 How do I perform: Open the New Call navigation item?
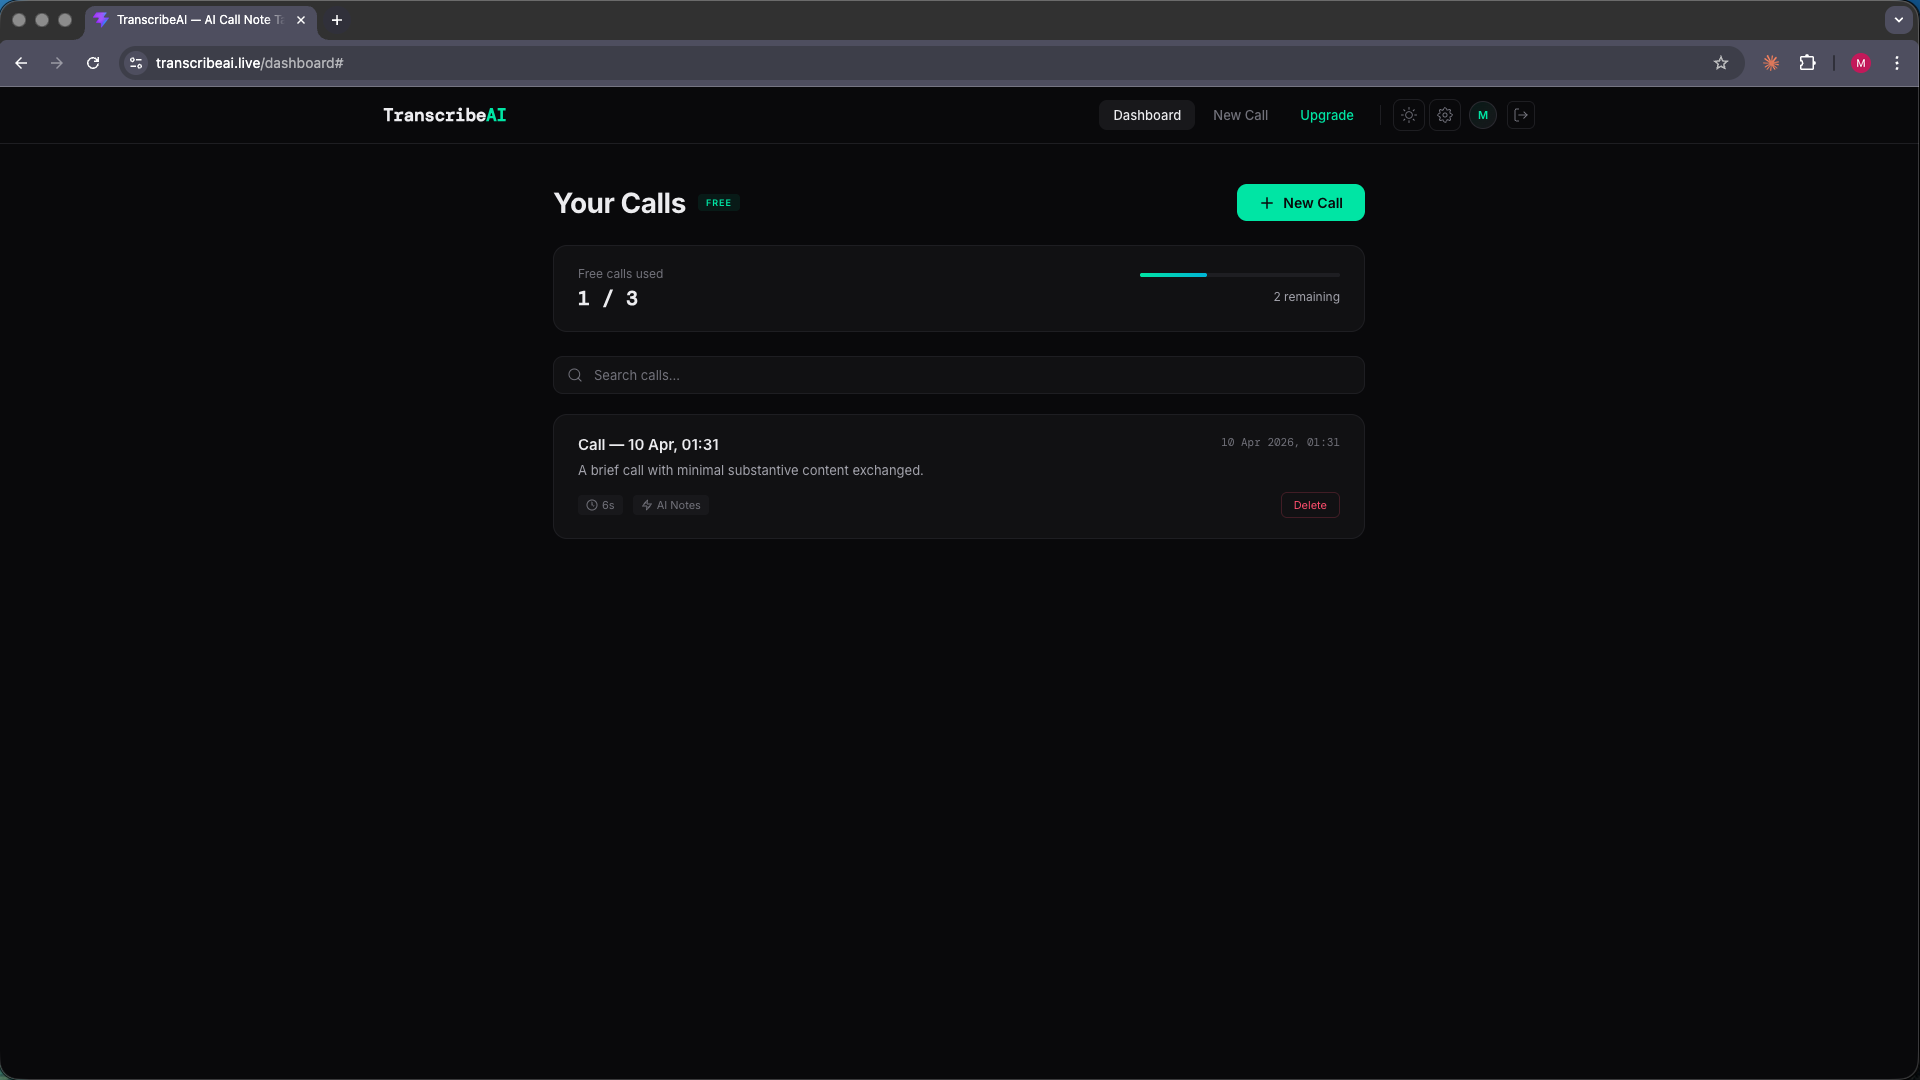click(1240, 115)
